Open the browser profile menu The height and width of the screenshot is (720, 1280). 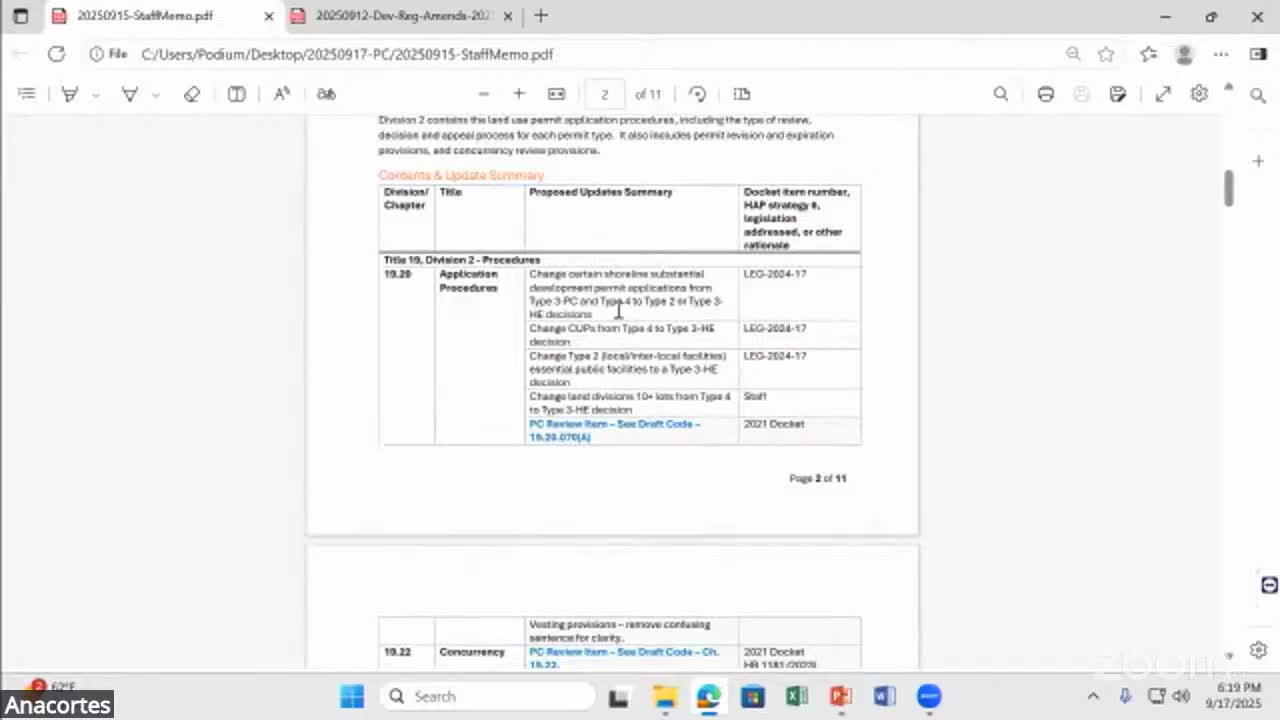coord(1185,54)
